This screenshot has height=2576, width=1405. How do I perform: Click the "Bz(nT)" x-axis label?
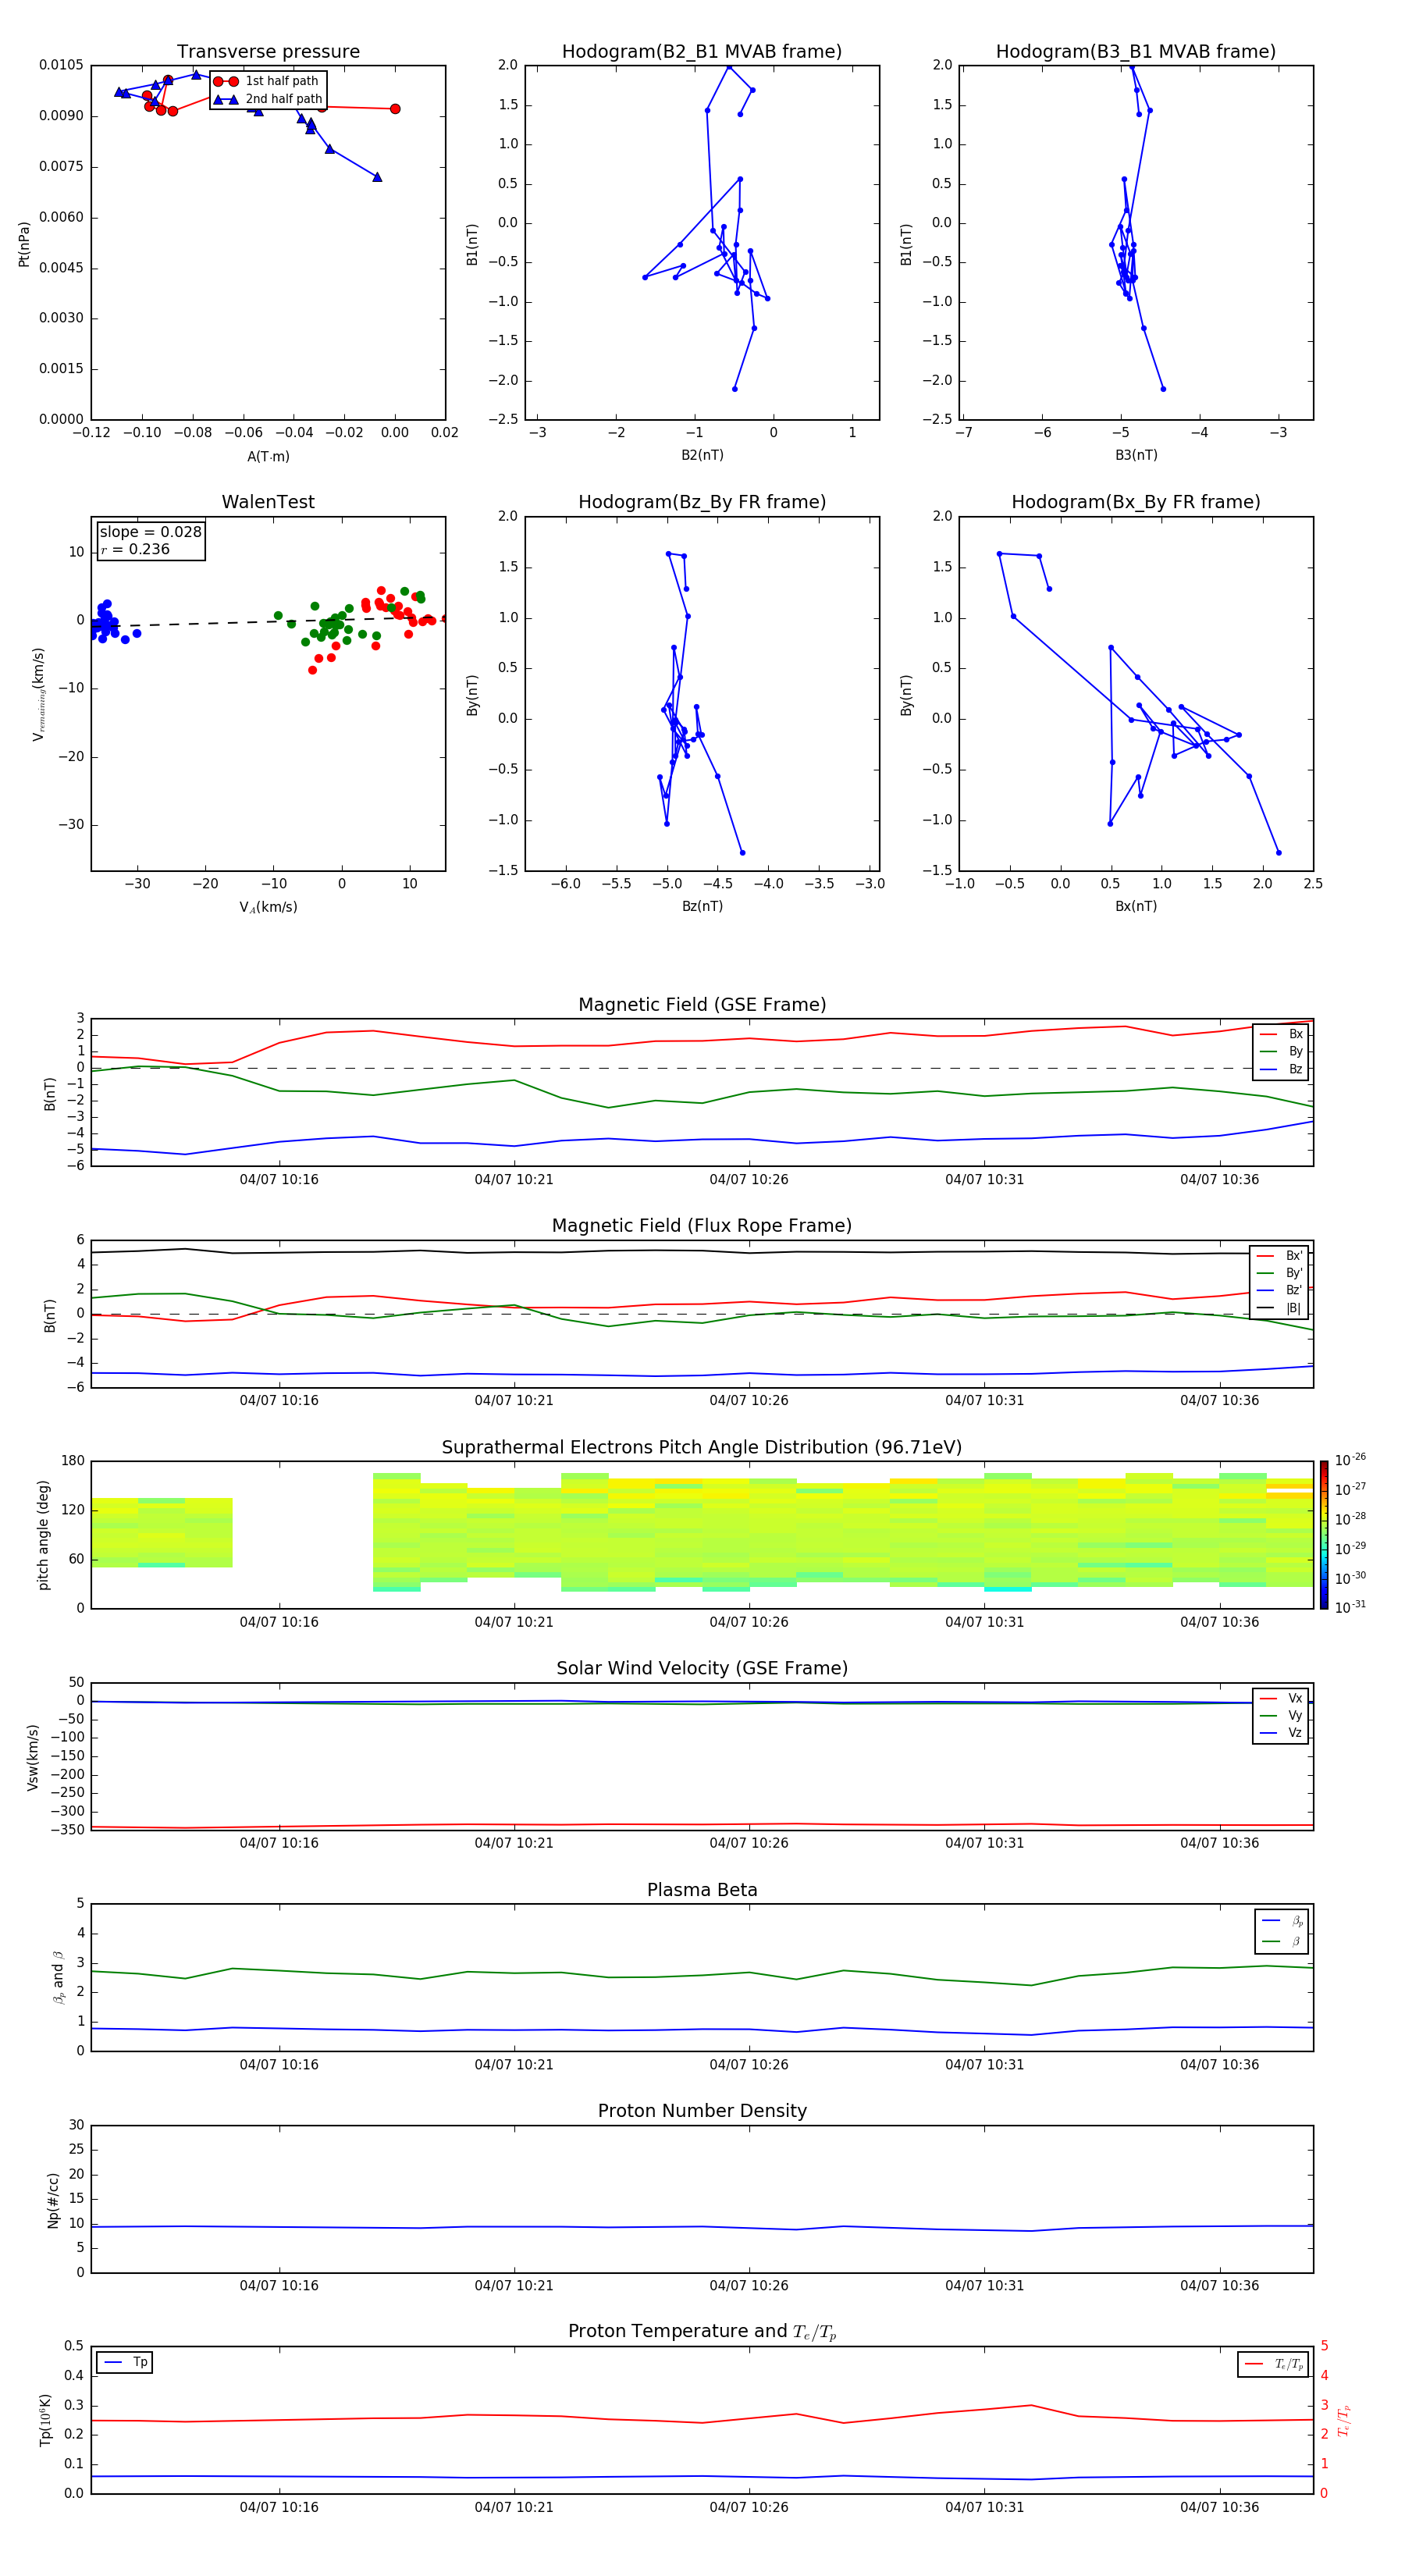pos(702,906)
